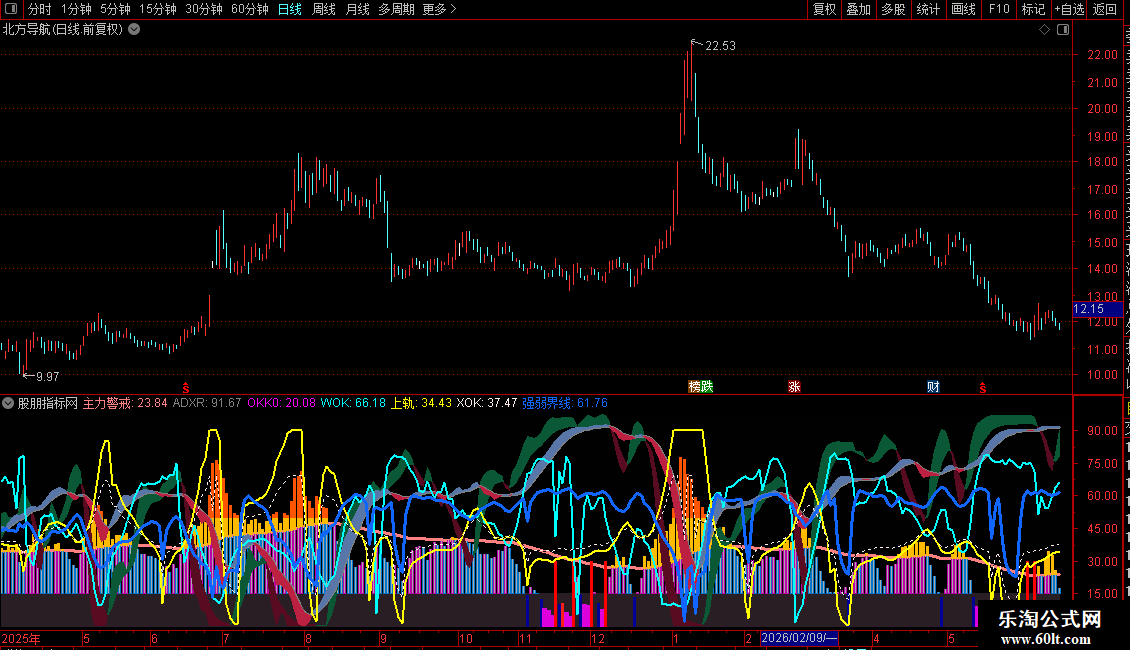
Task: Open F10 company information
Action: tap(999, 9)
